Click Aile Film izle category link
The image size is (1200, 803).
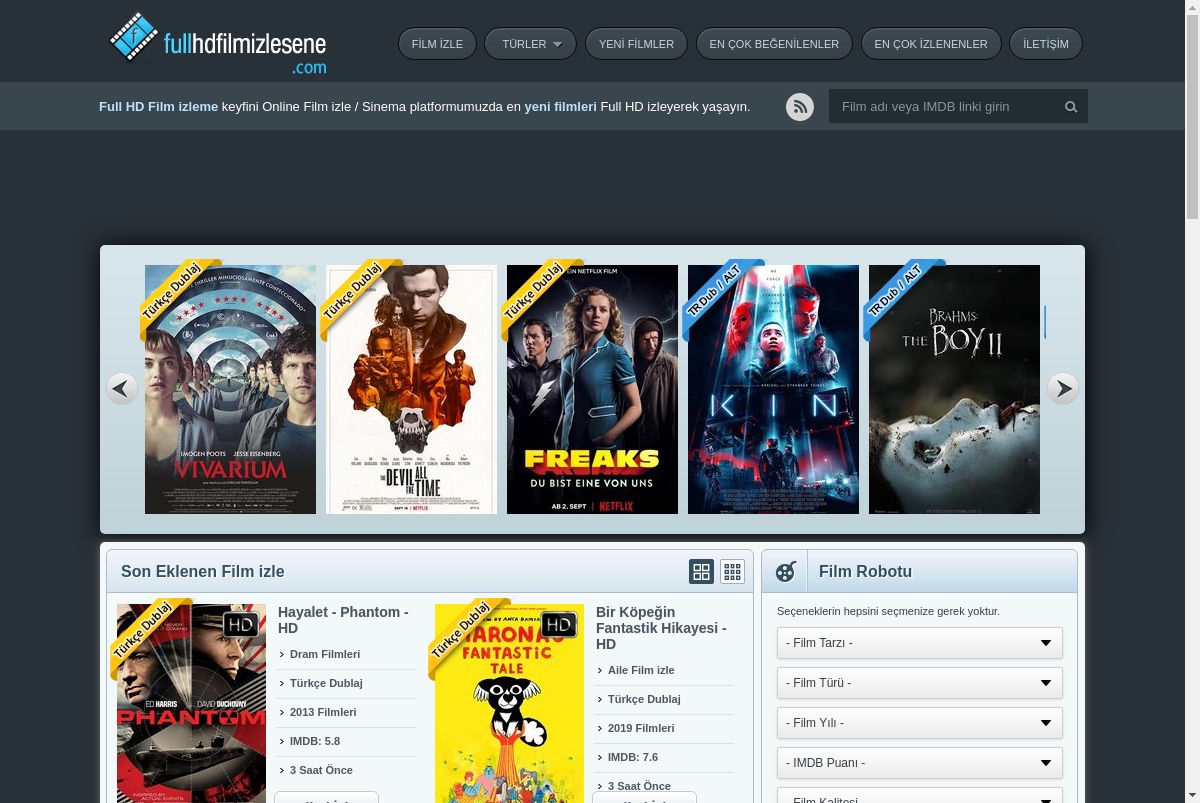641,670
